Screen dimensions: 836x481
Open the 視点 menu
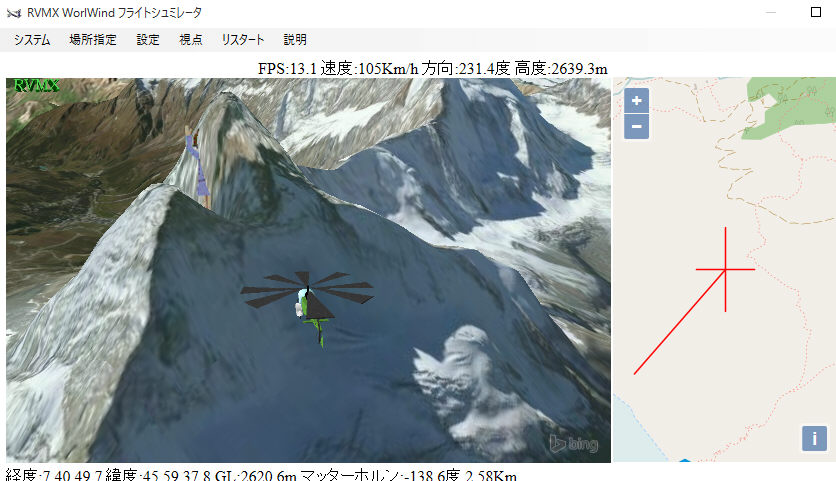coord(190,39)
